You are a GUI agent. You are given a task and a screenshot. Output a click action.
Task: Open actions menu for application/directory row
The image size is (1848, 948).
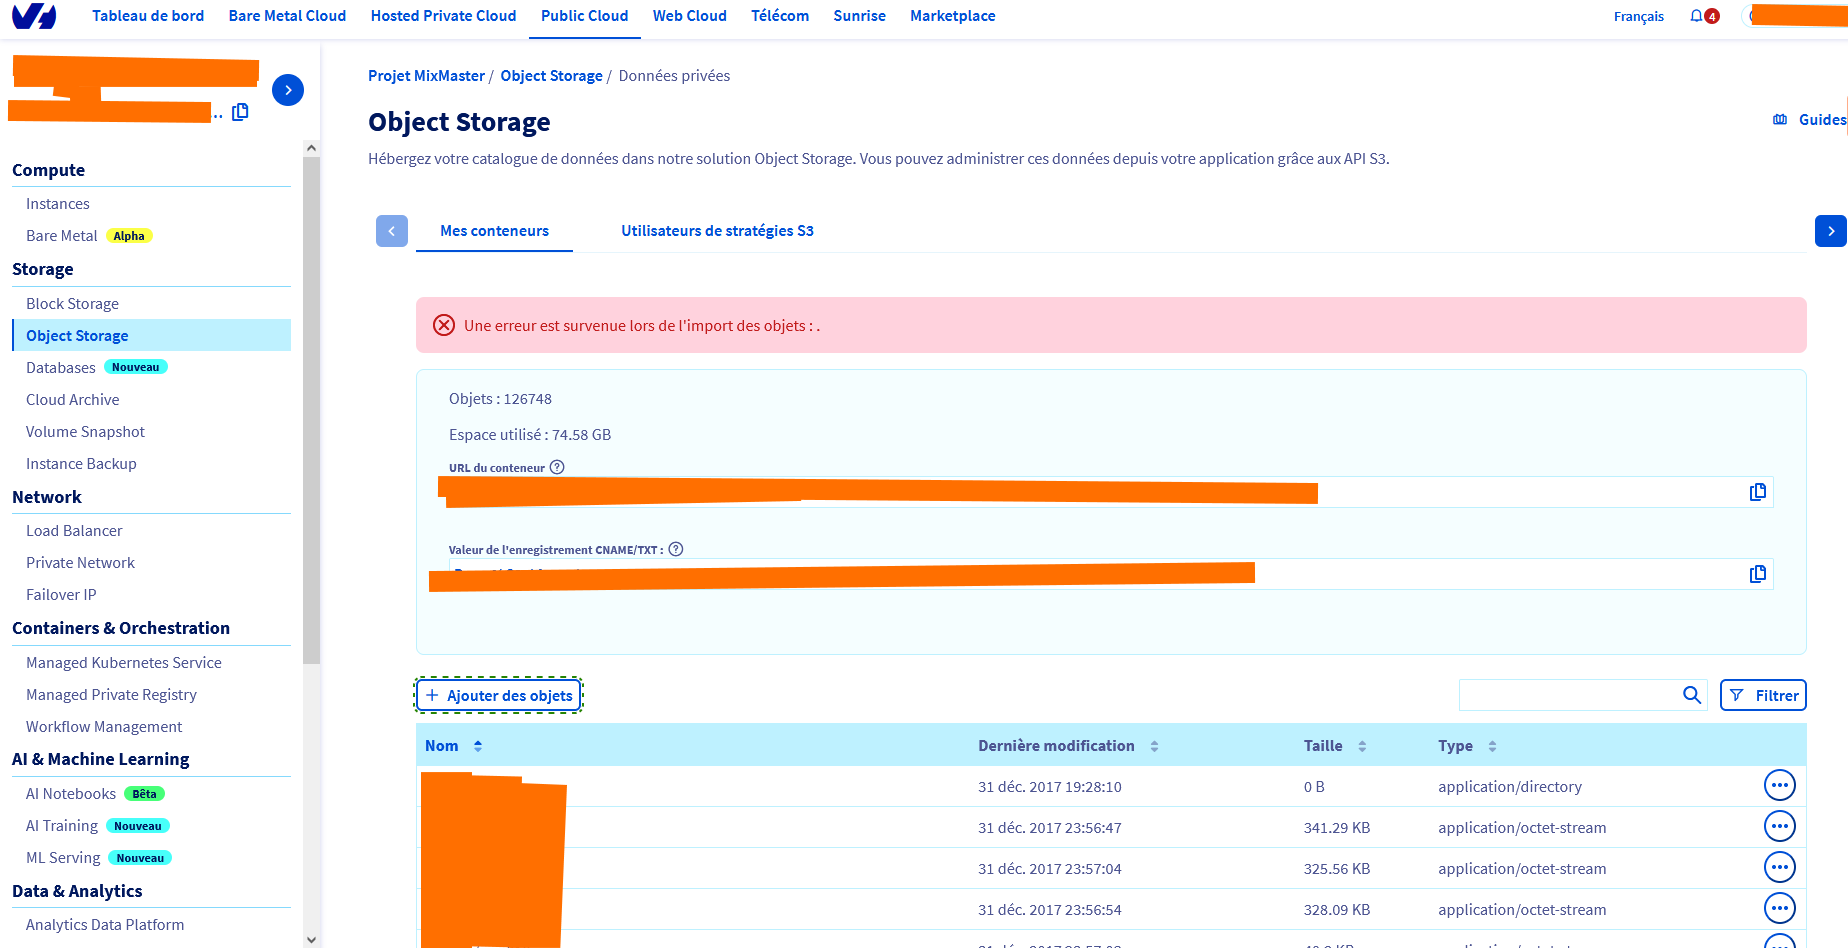tap(1779, 786)
